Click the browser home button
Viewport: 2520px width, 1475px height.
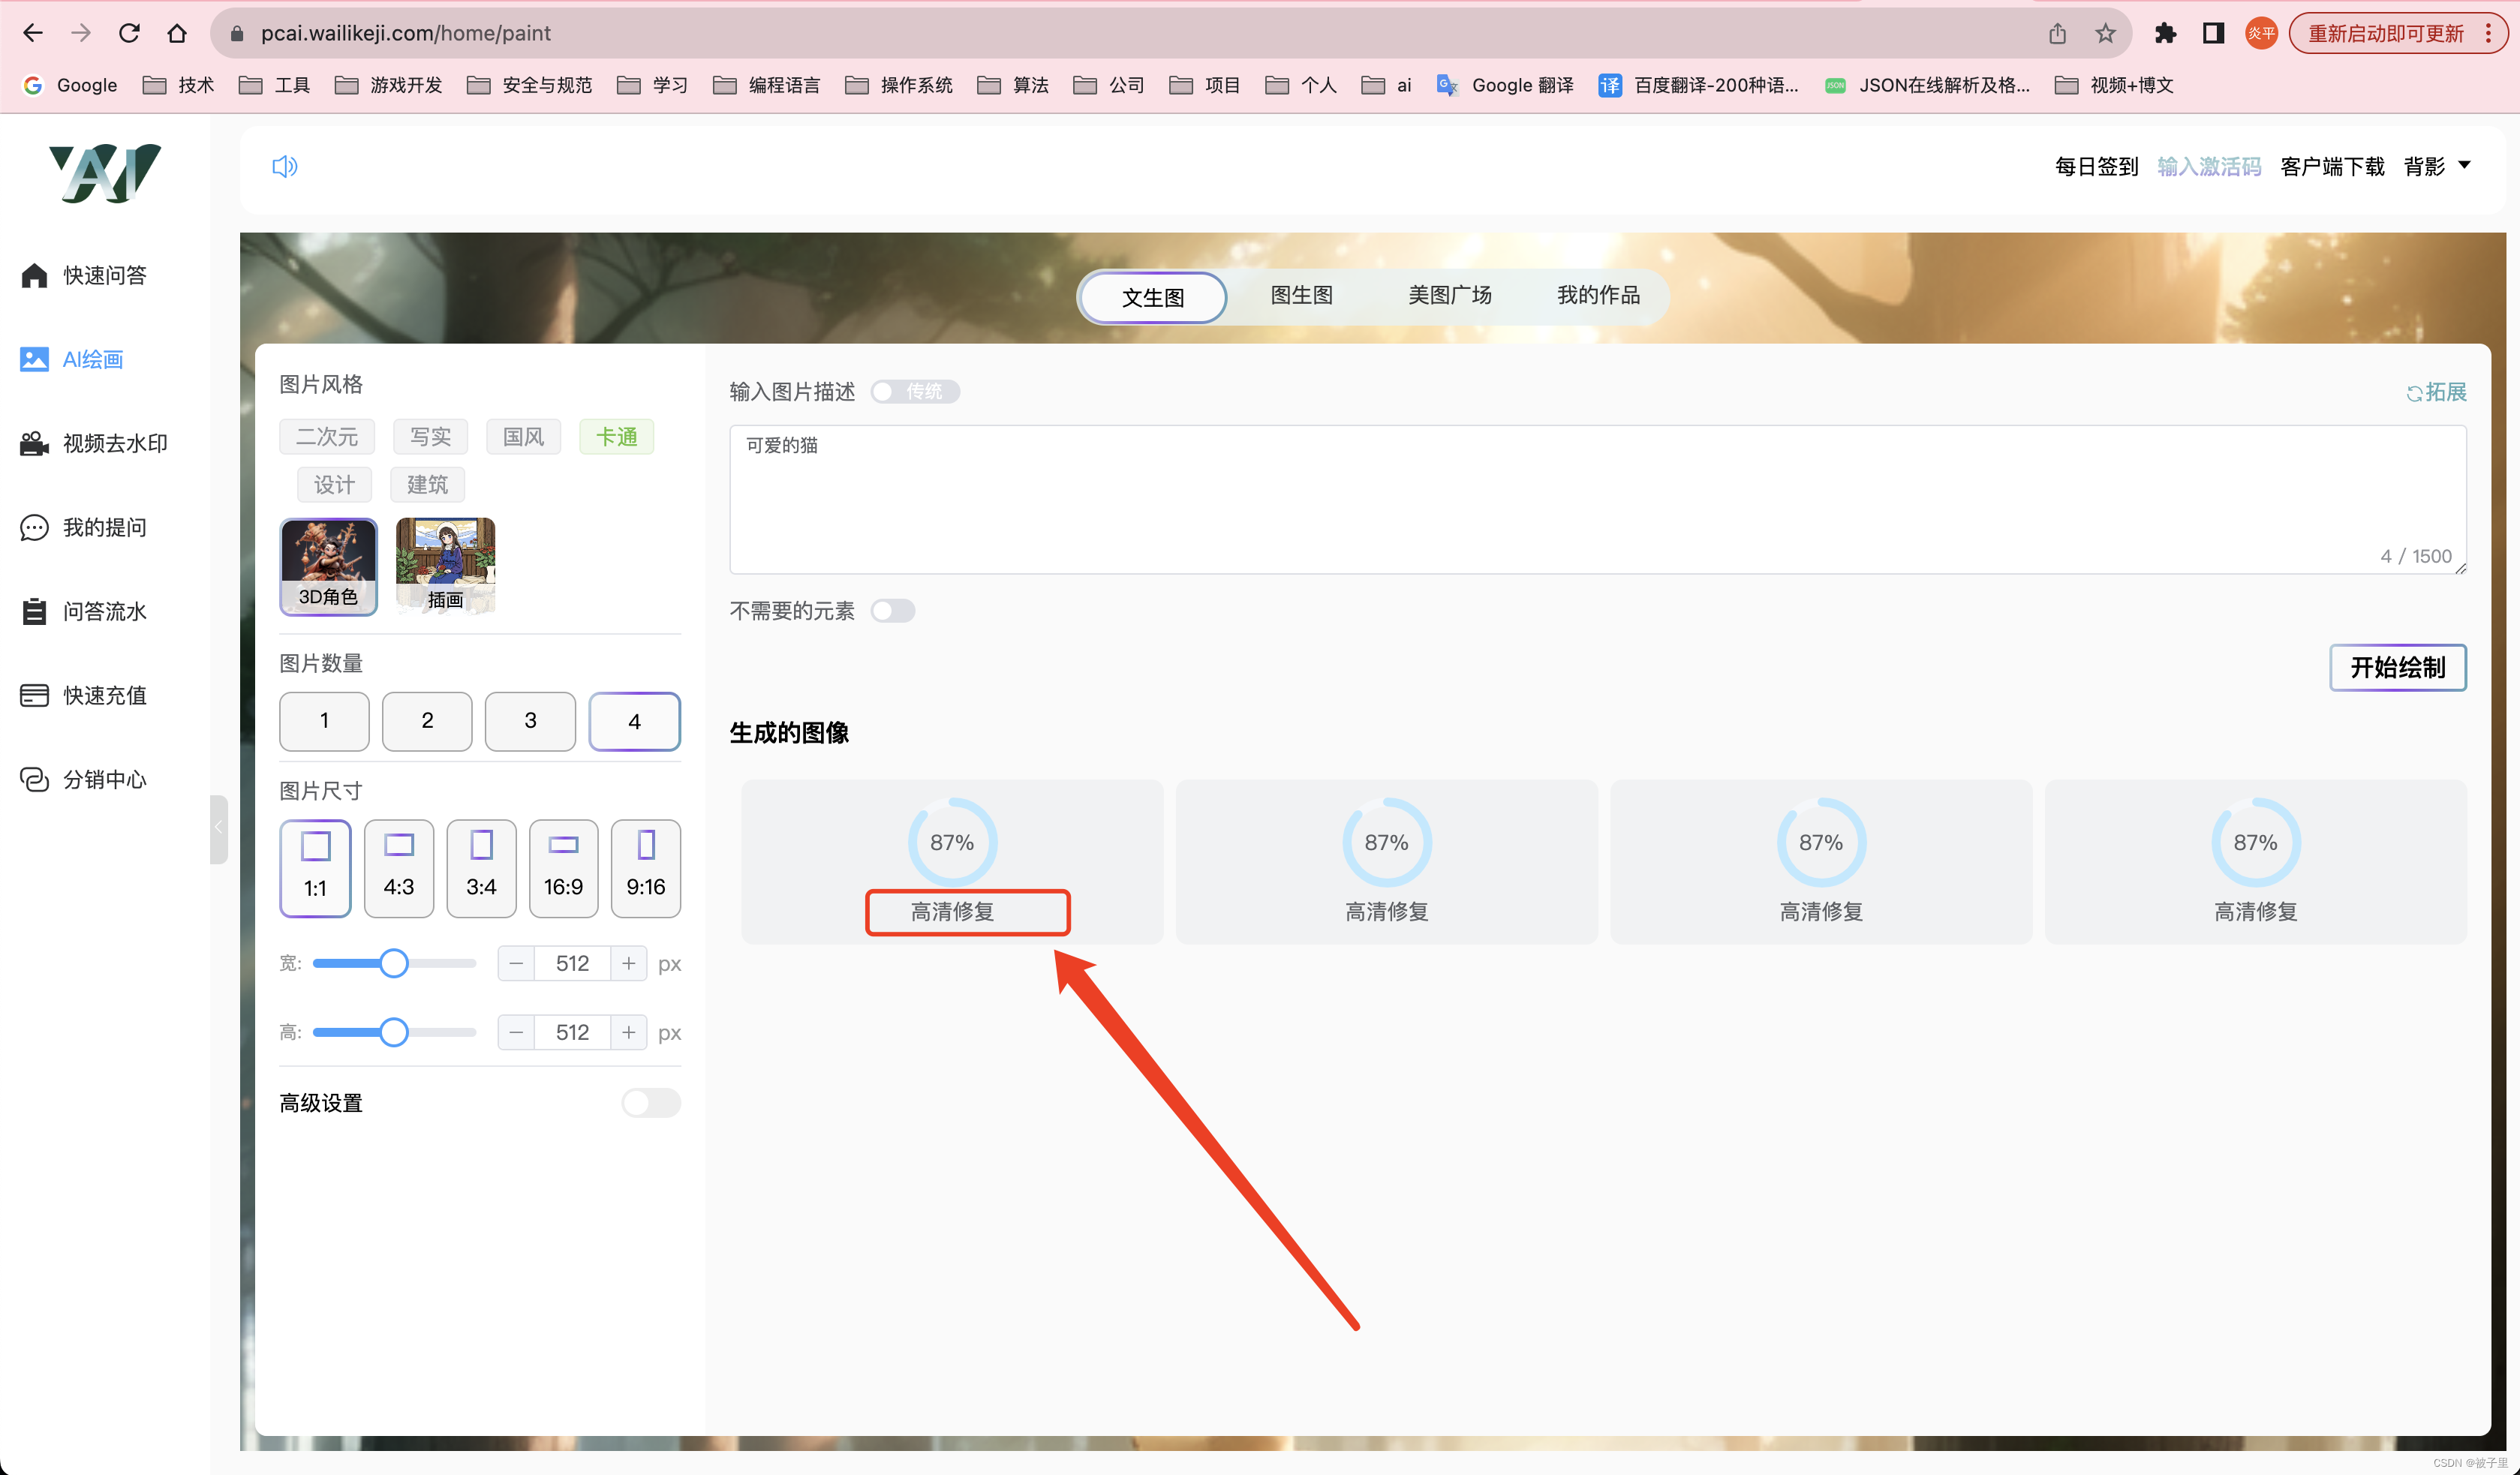tap(177, 33)
